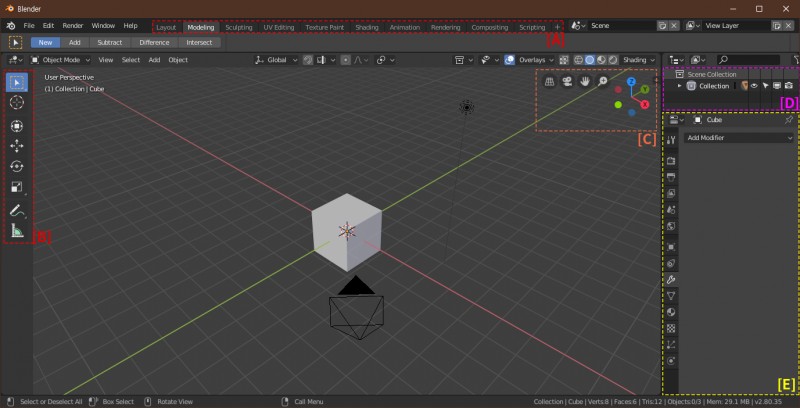The image size is (800, 408).
Task: Switch to LookDev shading mode
Action: coord(602,60)
